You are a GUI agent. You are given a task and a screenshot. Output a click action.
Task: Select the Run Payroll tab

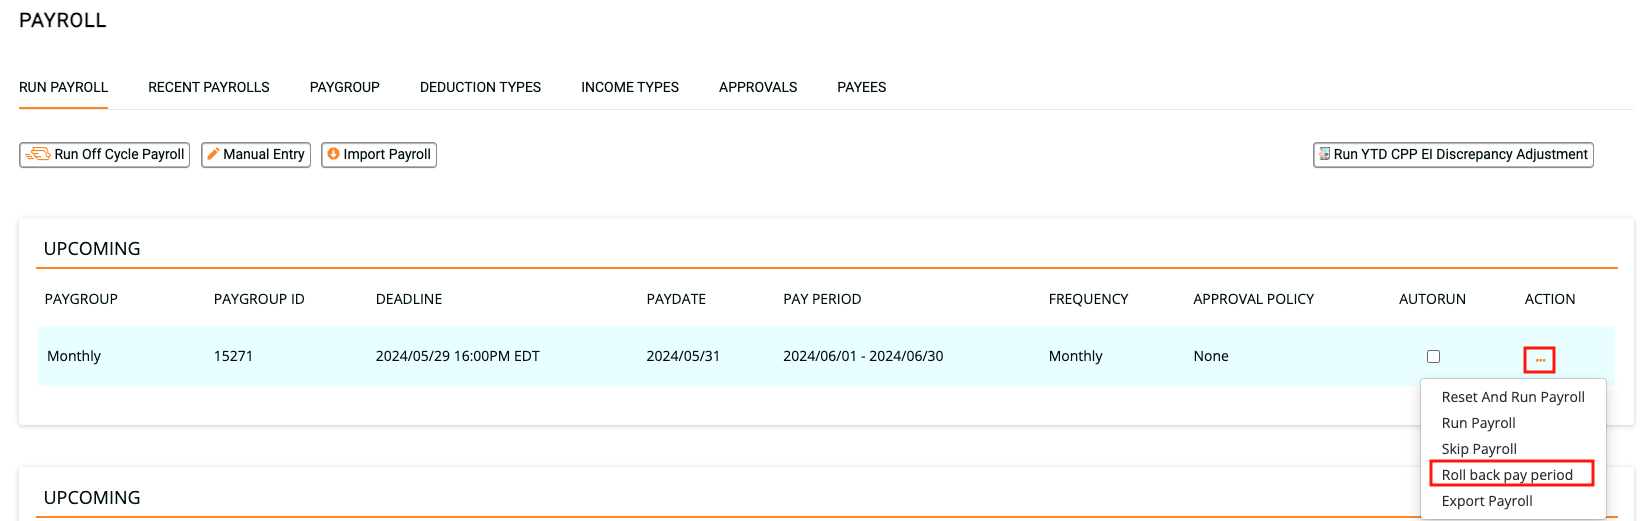click(63, 88)
